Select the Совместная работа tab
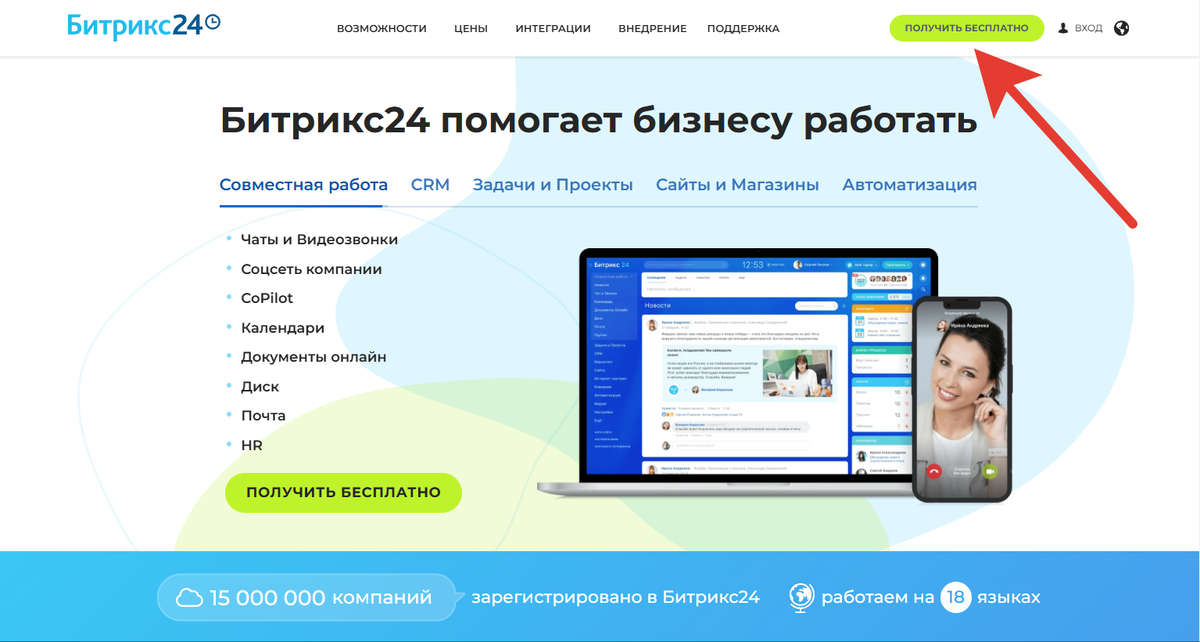Screen dimensions: 1200x642 point(303,185)
